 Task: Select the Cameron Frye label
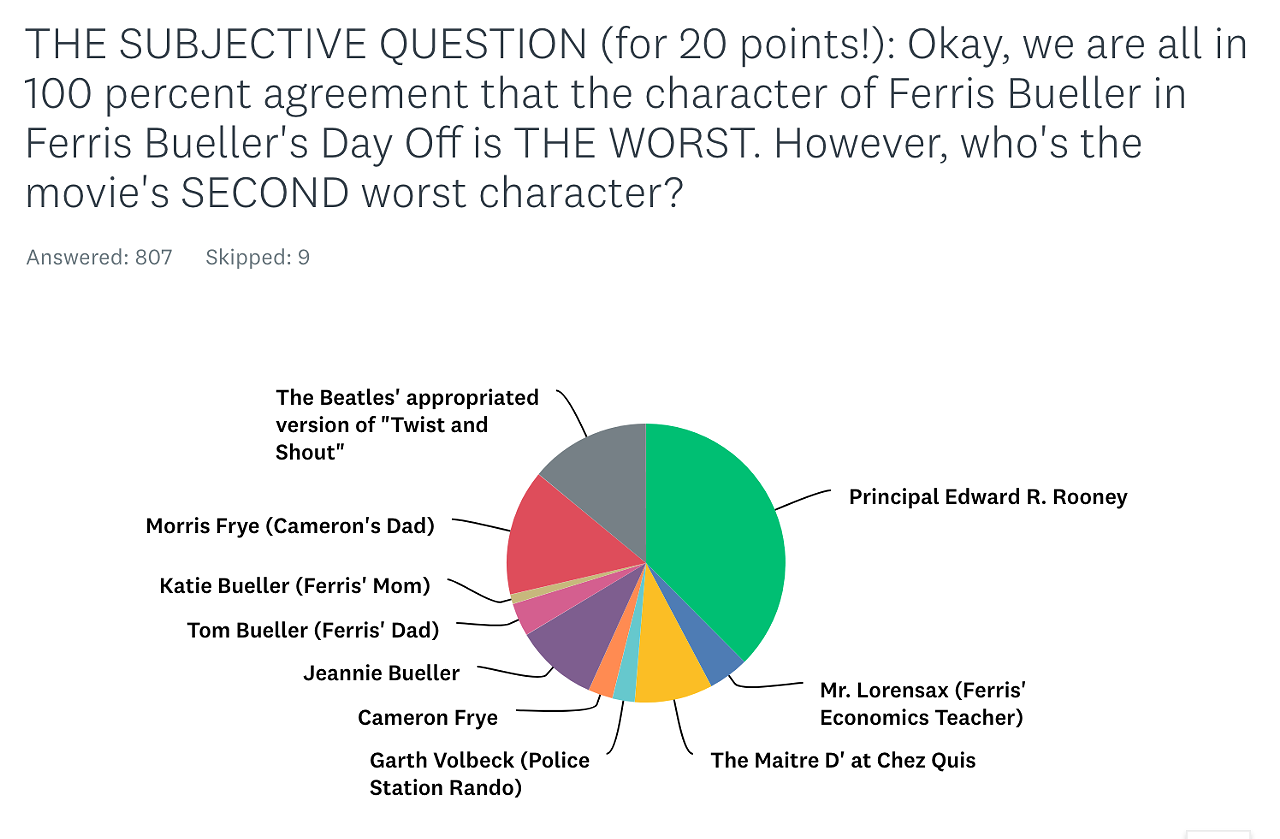428,718
